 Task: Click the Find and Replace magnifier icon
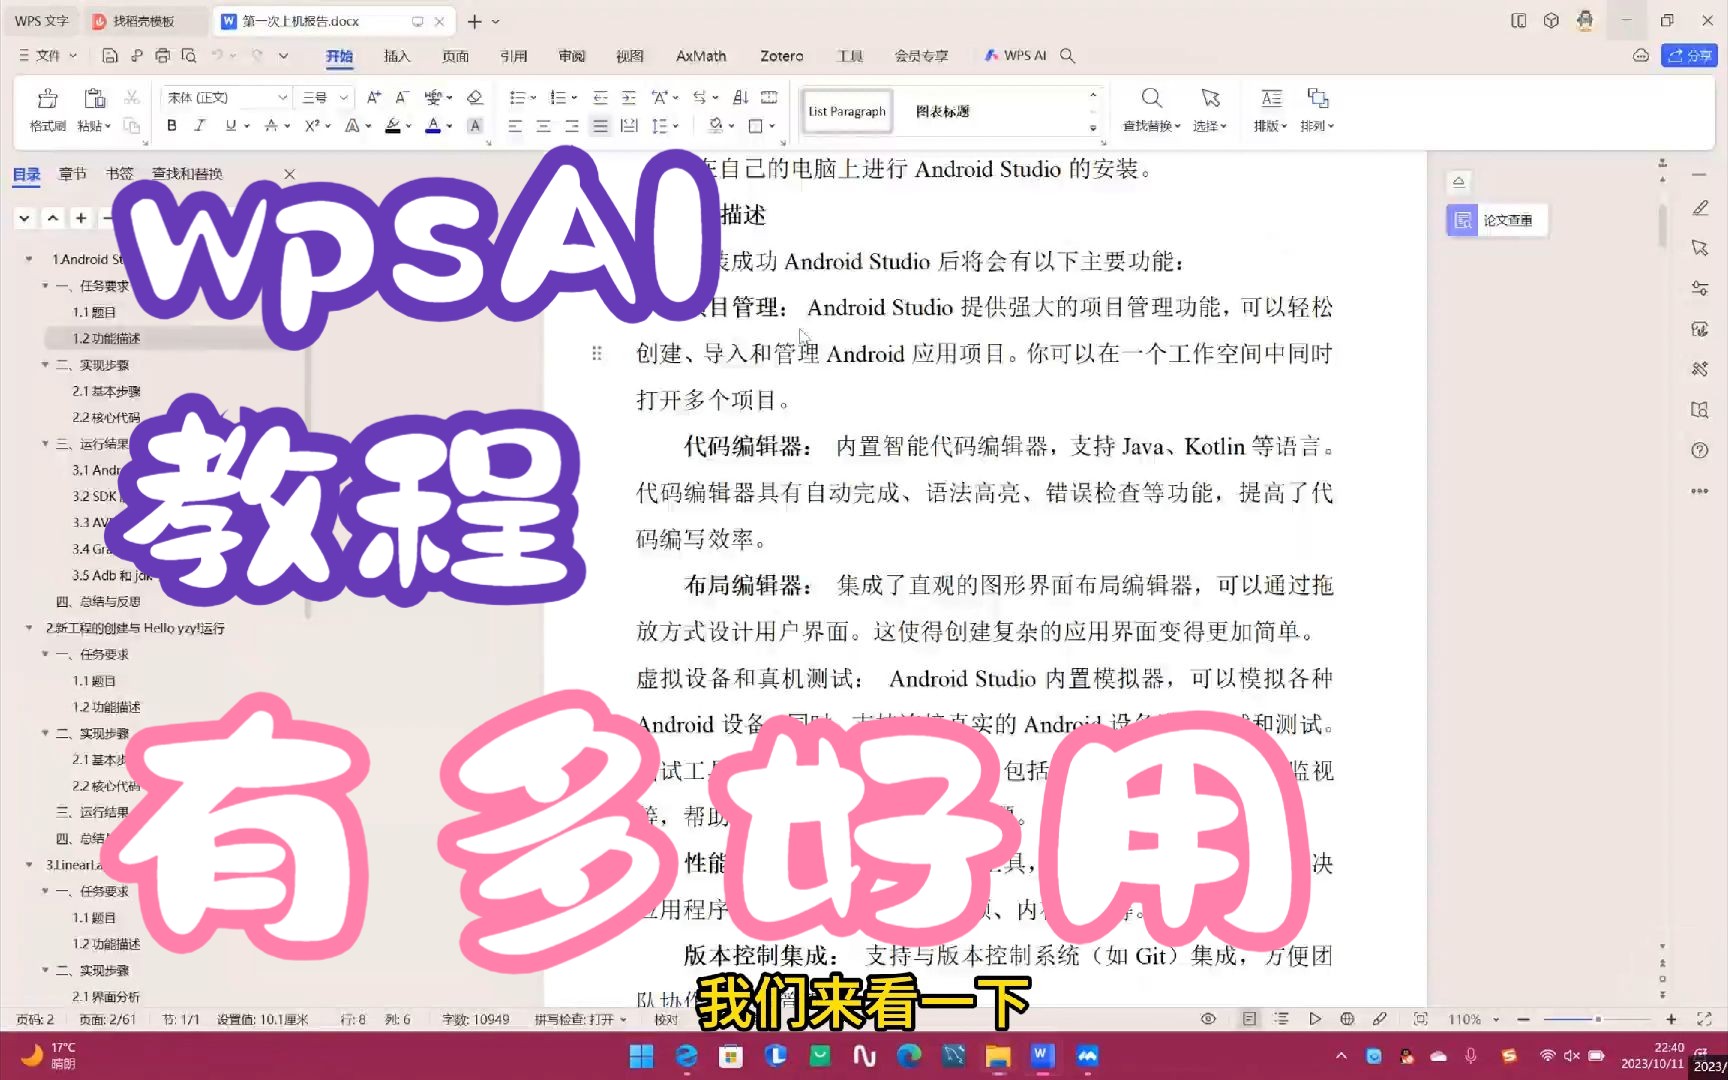[1152, 98]
